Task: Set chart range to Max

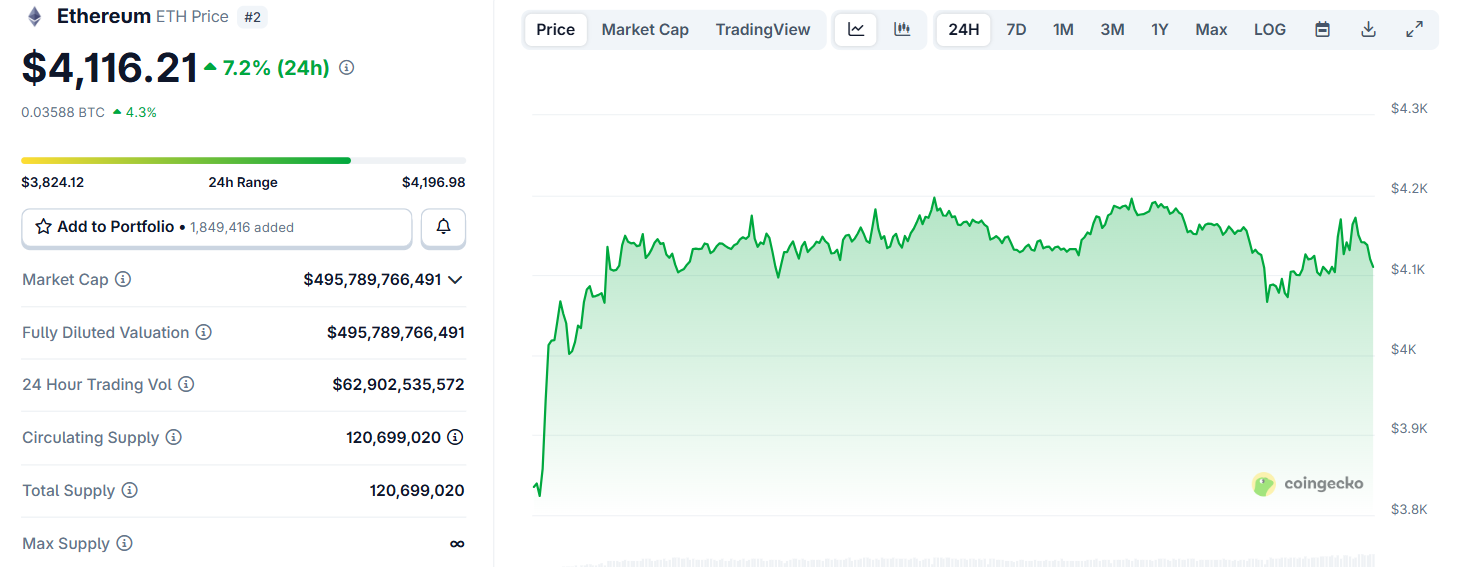Action: (1211, 30)
